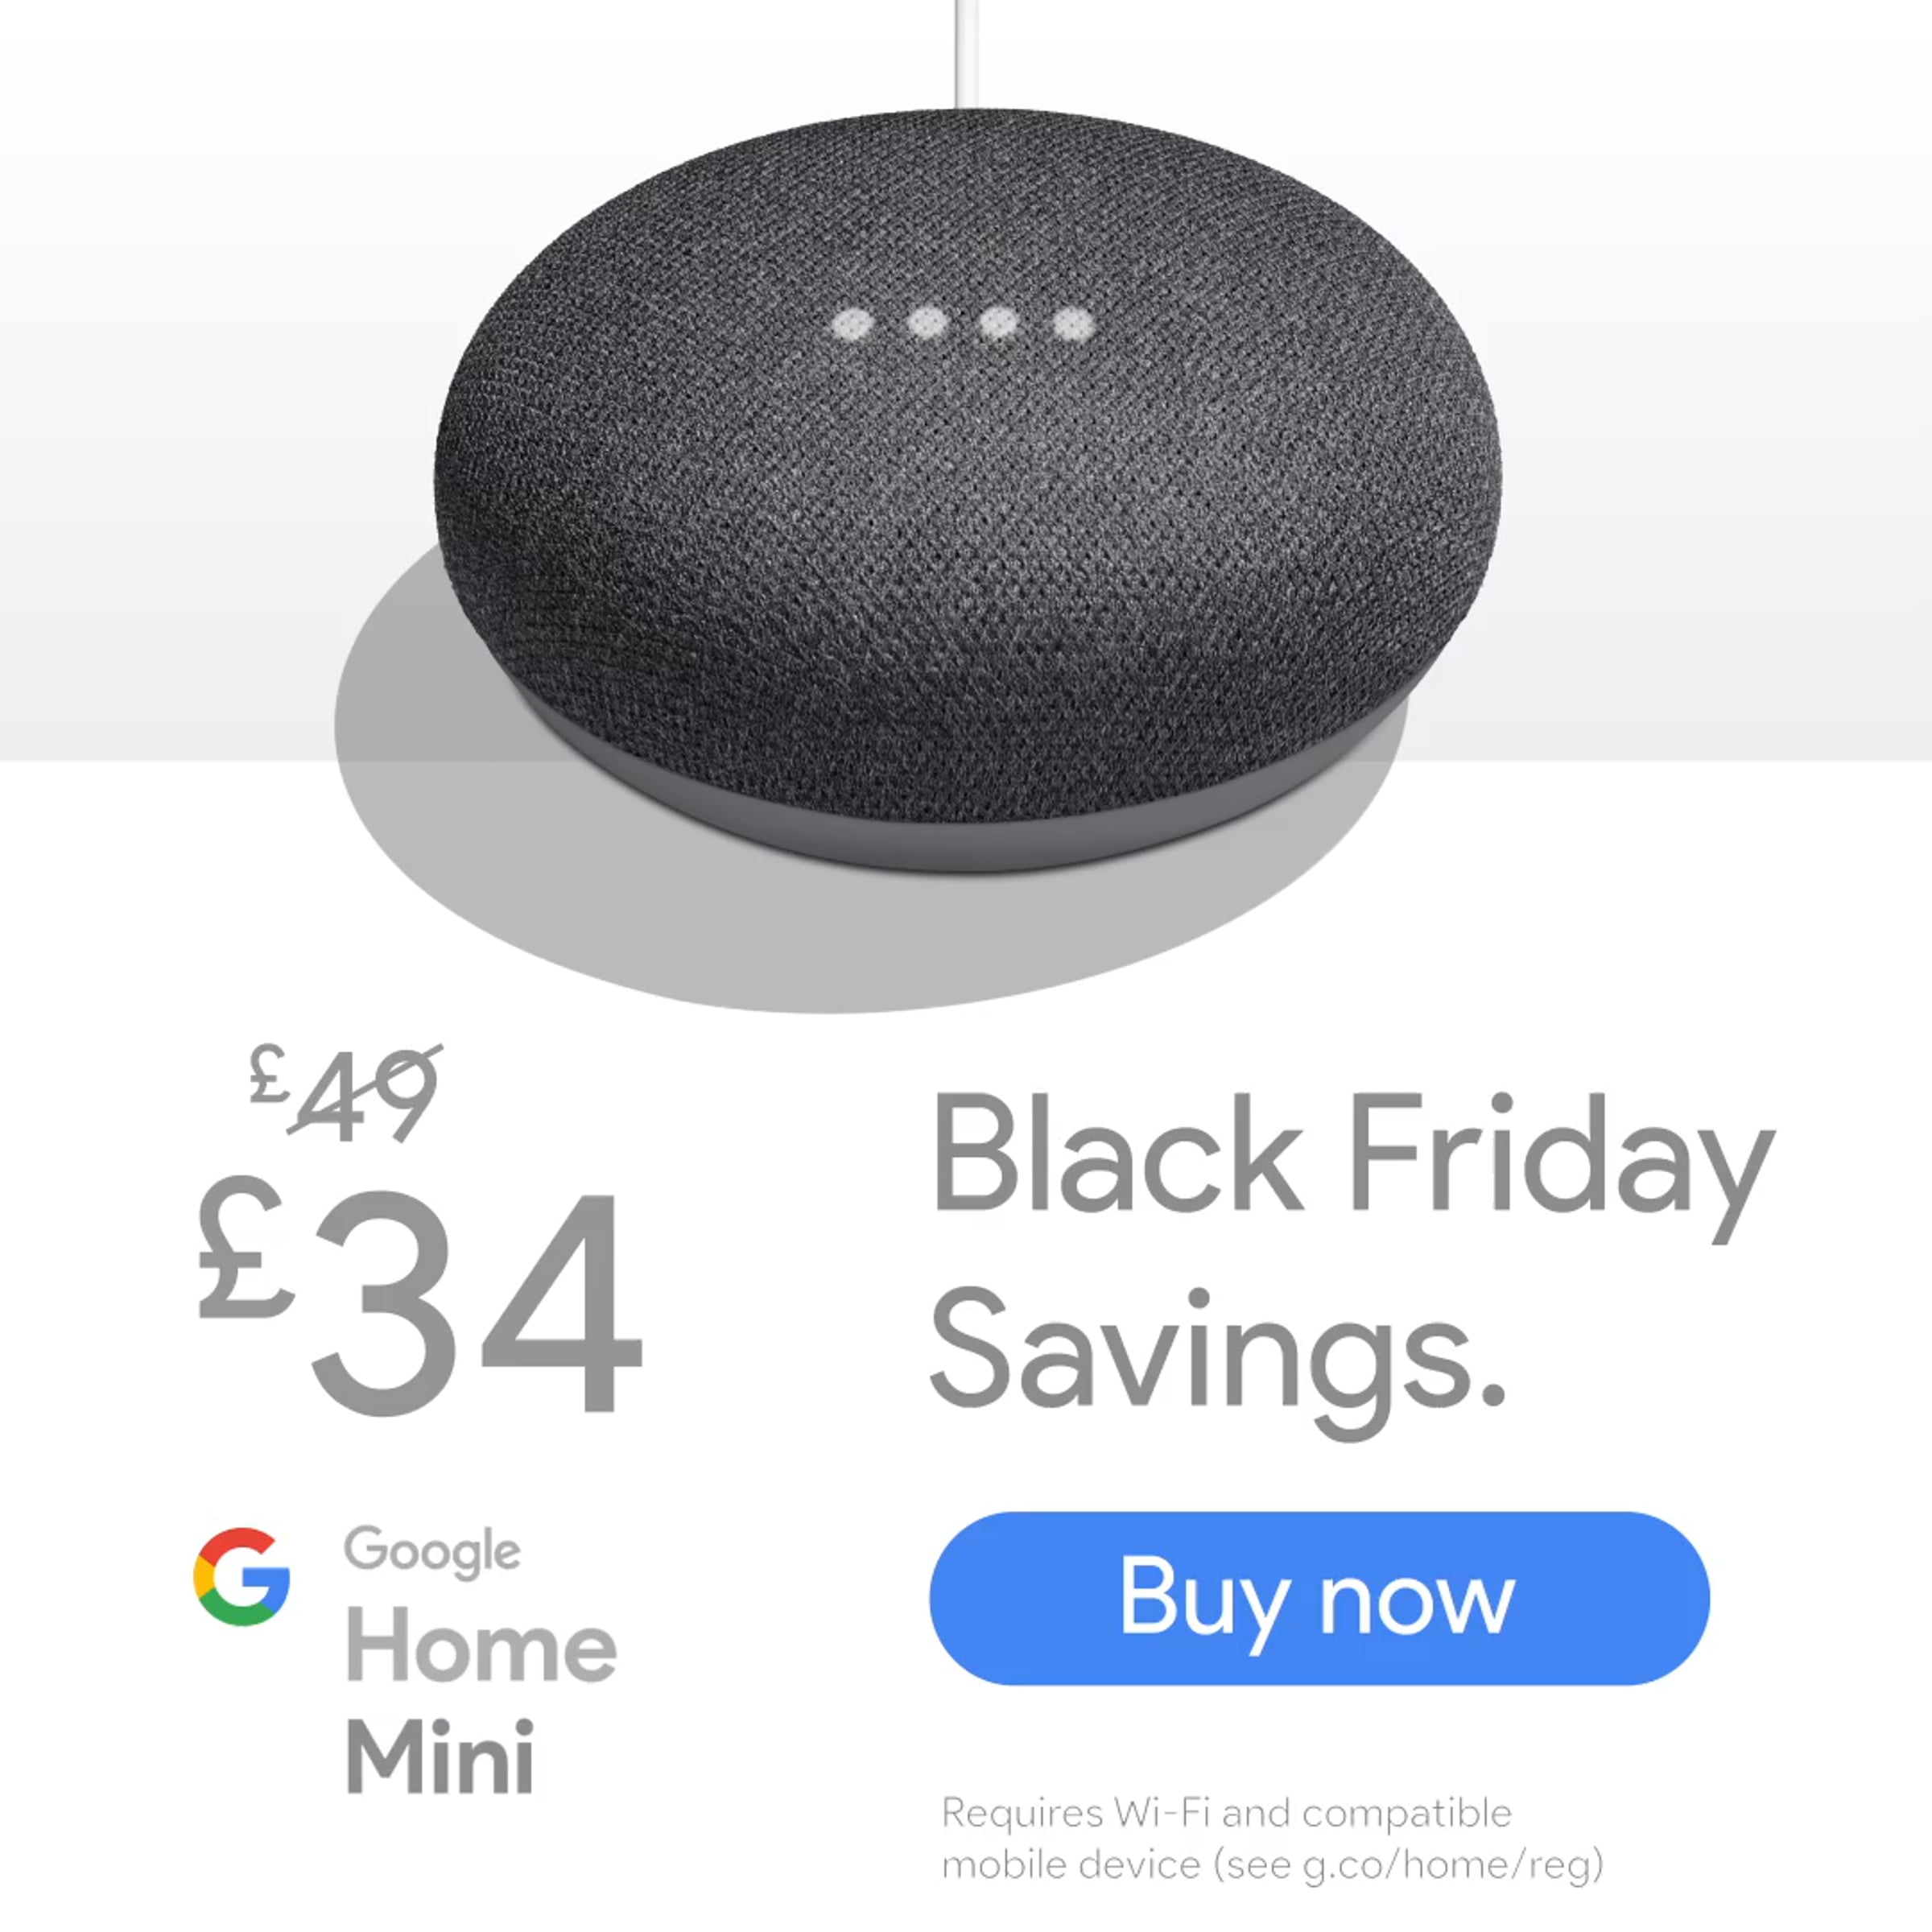Viewport: 1932px width, 1932px height.
Task: Tap the rightmost LED dot on speaker
Action: pos(1074,323)
